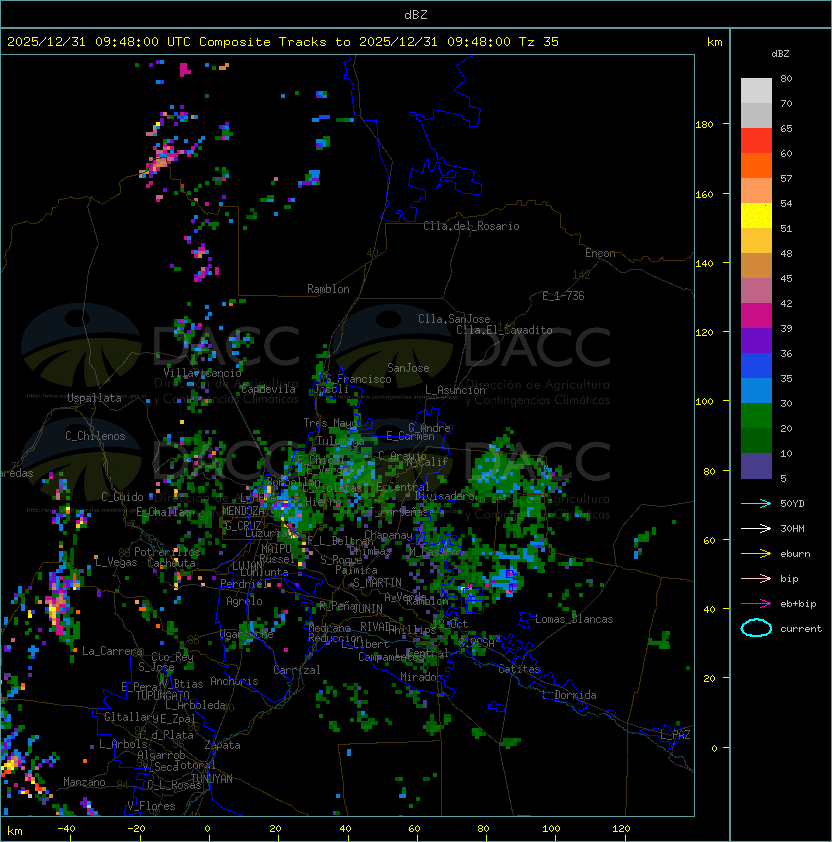
Task: Select the Uspallata label on the map
Action: pyautogui.click(x=95, y=398)
